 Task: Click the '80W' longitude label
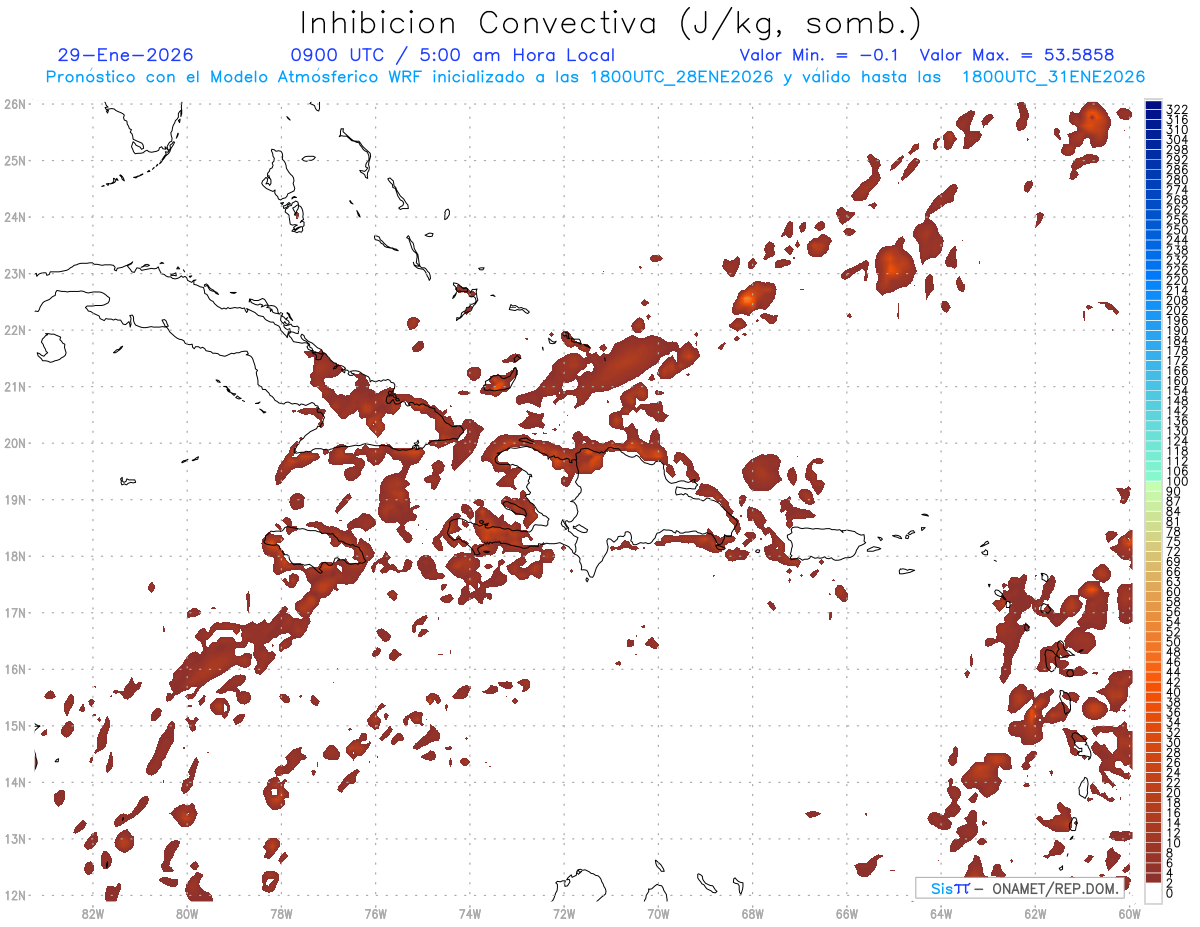[186, 912]
